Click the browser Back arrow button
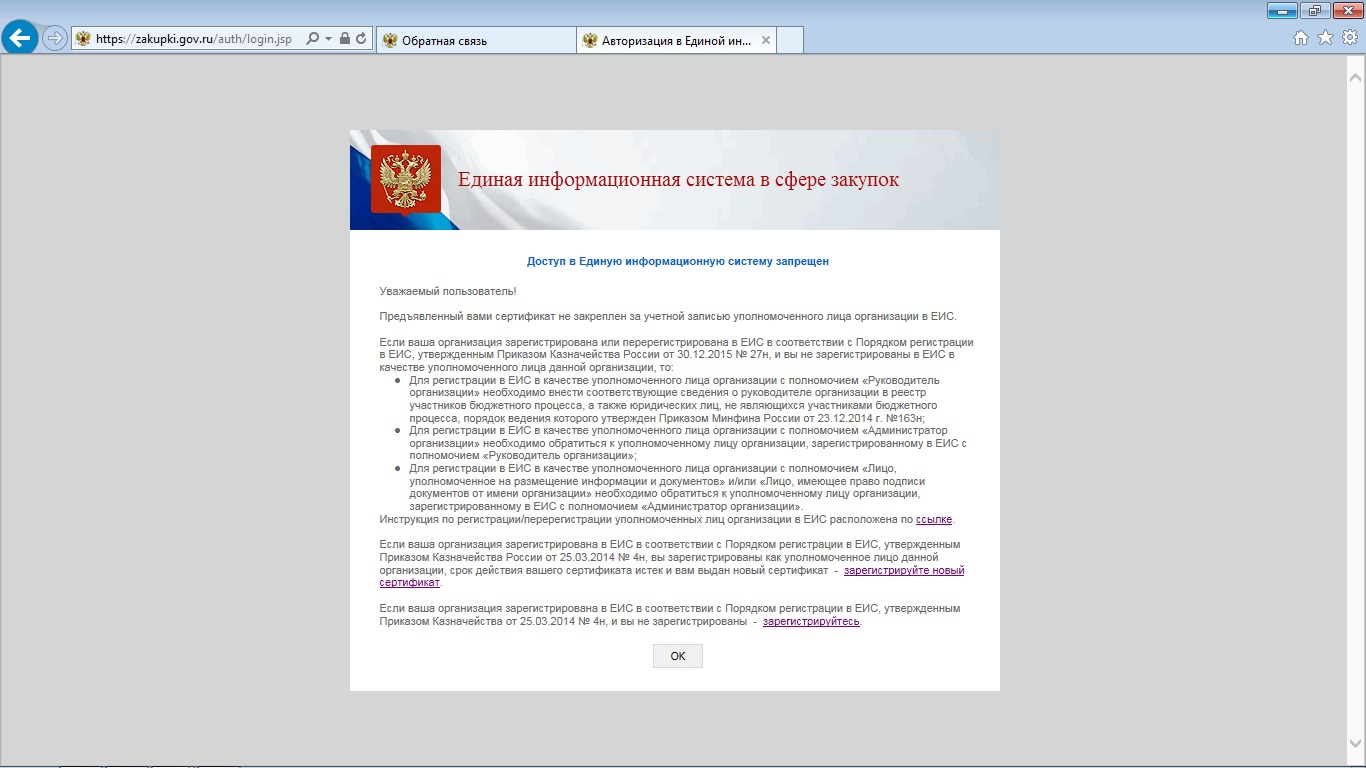Image resolution: width=1366 pixels, height=768 pixels. tap(20, 39)
